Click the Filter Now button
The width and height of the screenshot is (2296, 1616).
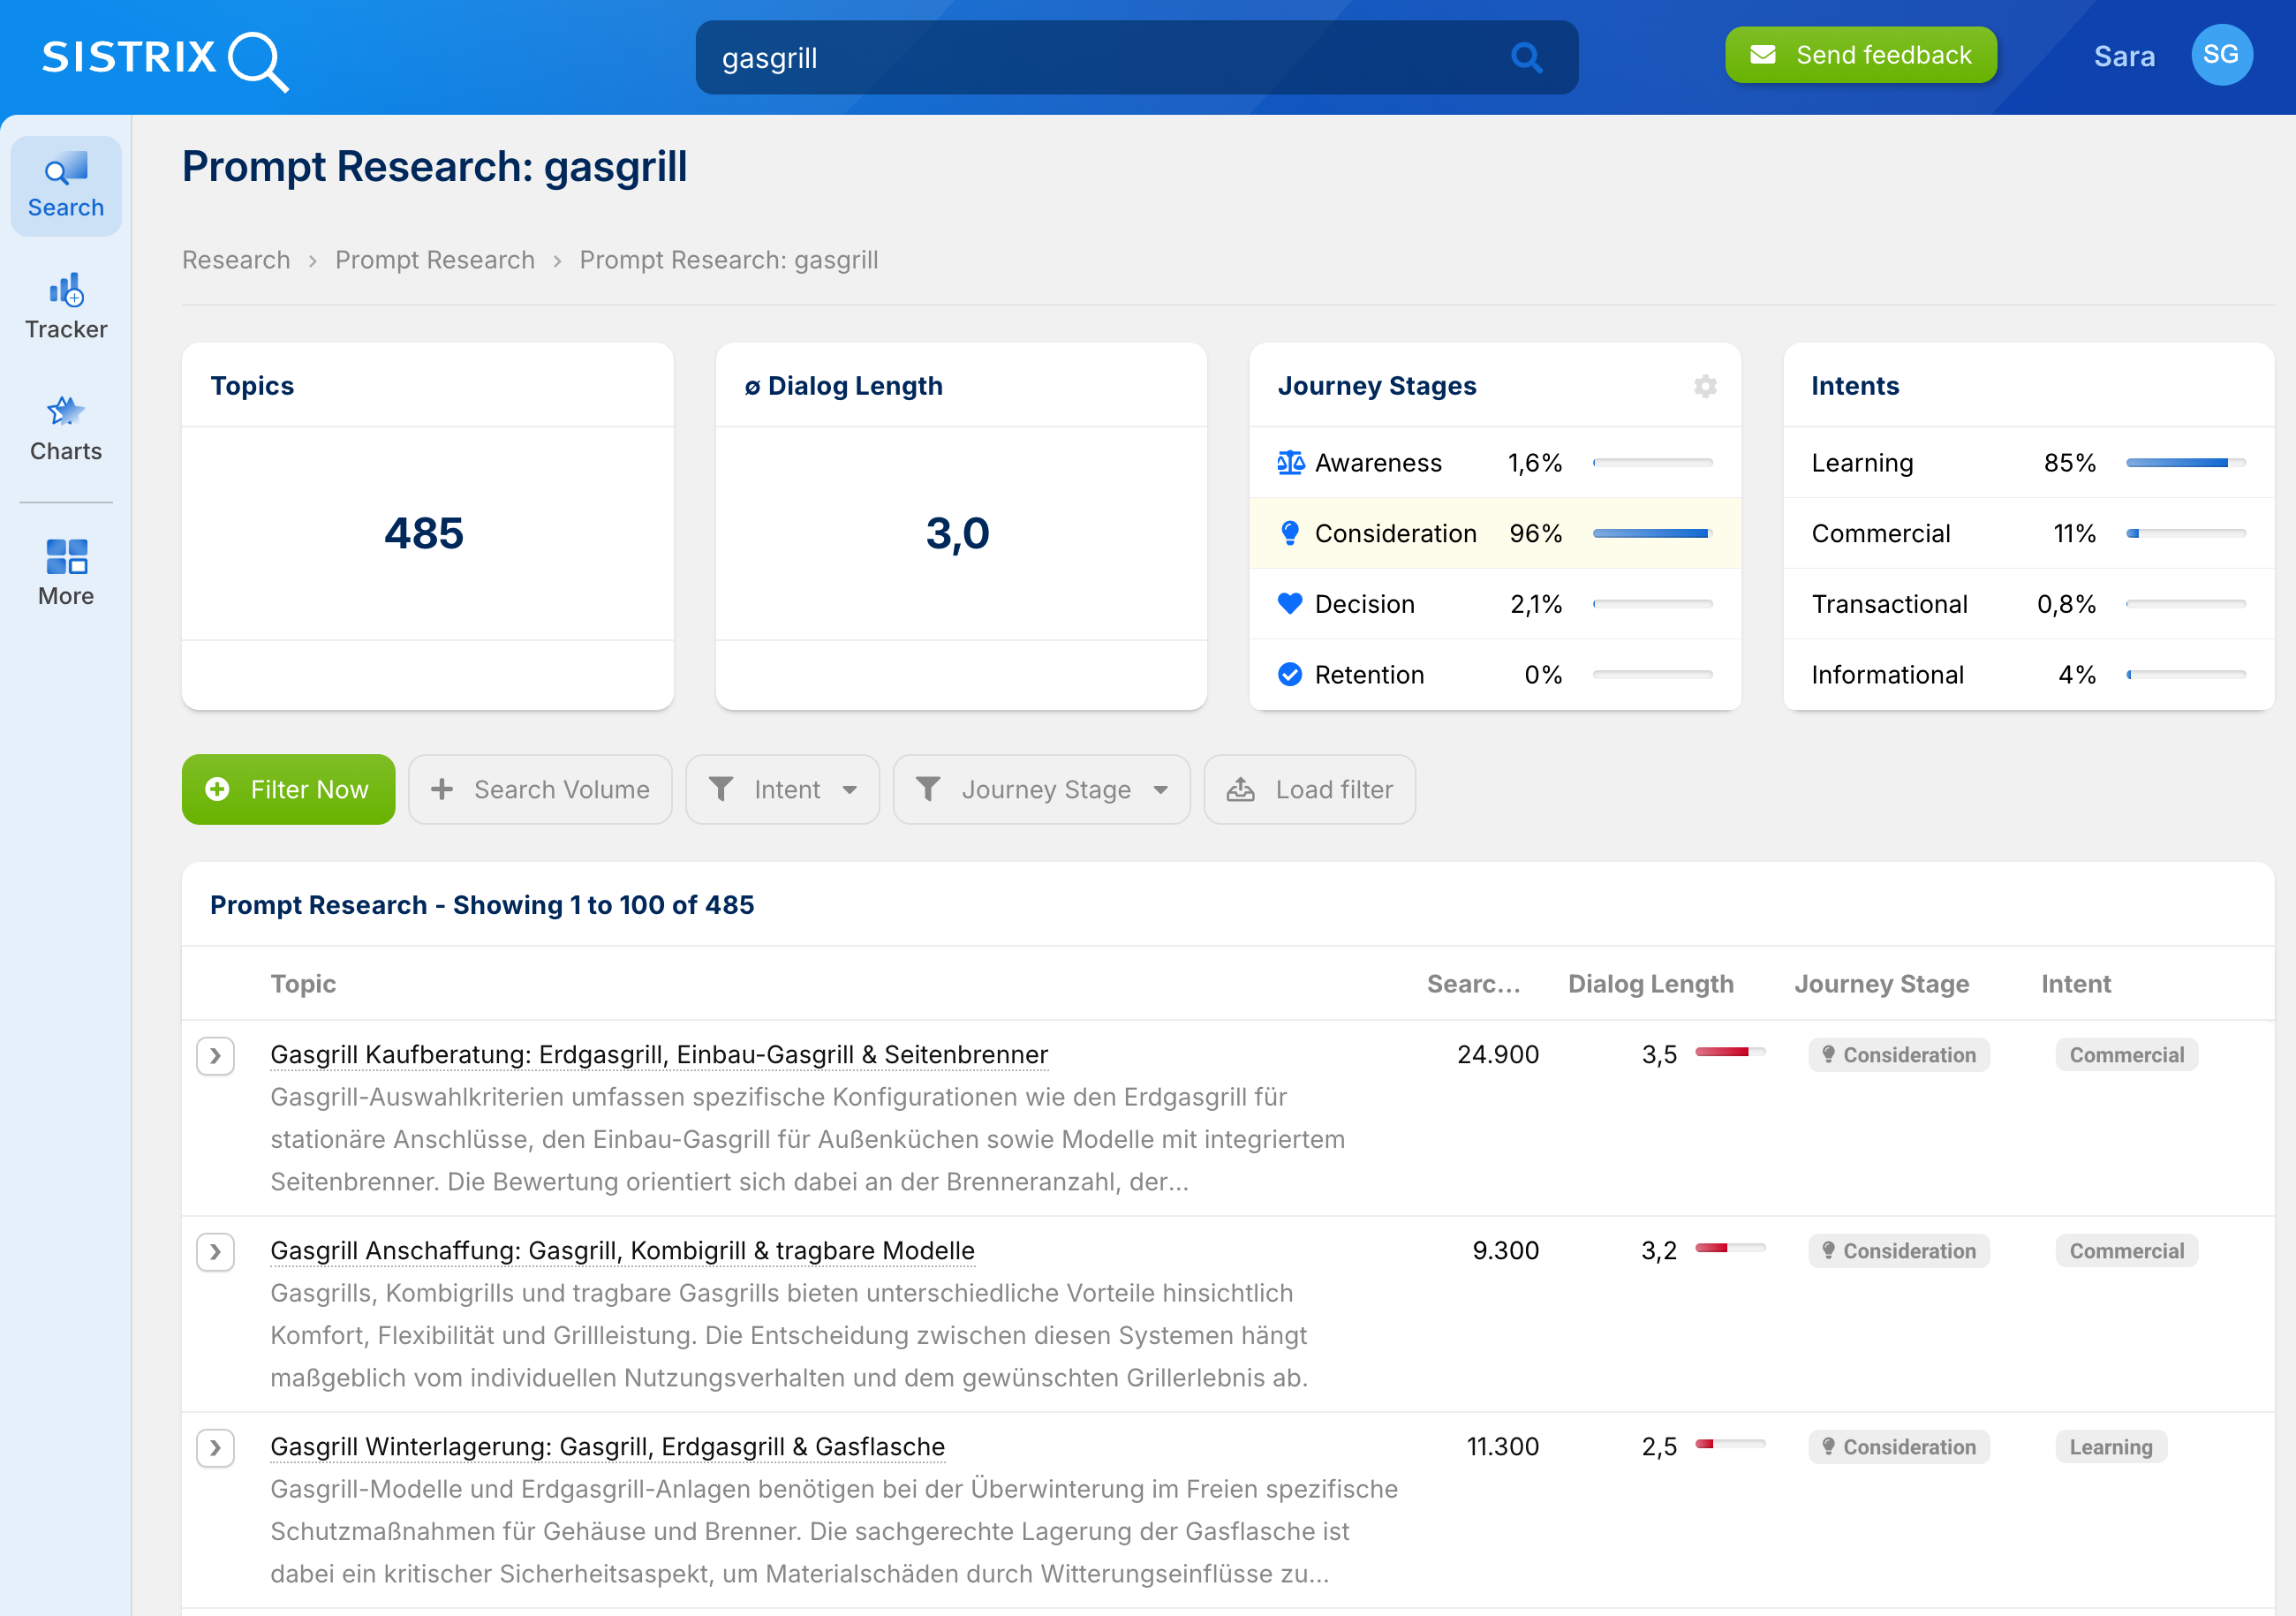(x=288, y=789)
